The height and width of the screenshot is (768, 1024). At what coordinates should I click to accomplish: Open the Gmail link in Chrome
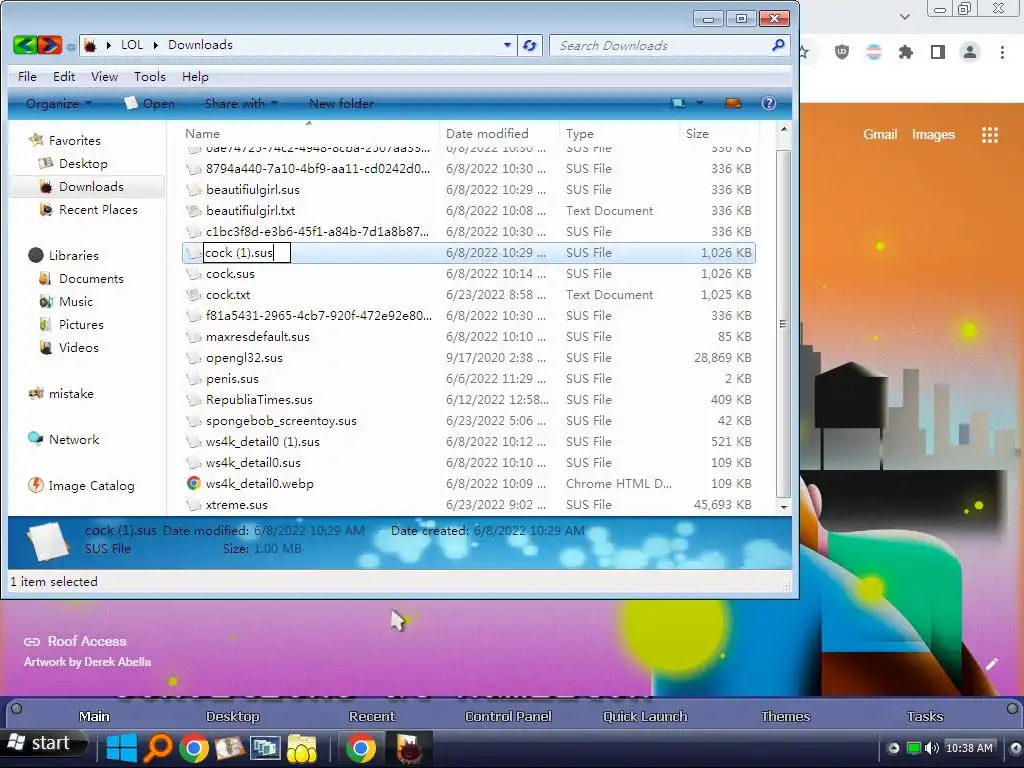tap(880, 135)
